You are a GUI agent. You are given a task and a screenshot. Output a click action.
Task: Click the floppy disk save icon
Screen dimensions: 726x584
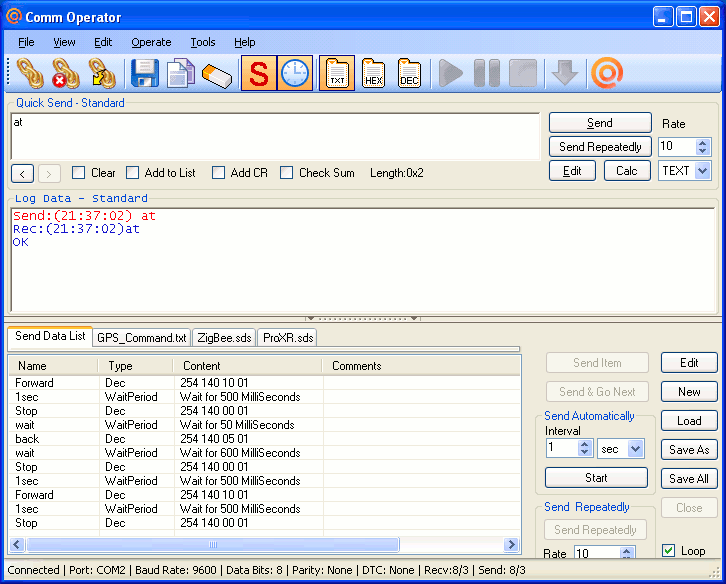coord(144,73)
